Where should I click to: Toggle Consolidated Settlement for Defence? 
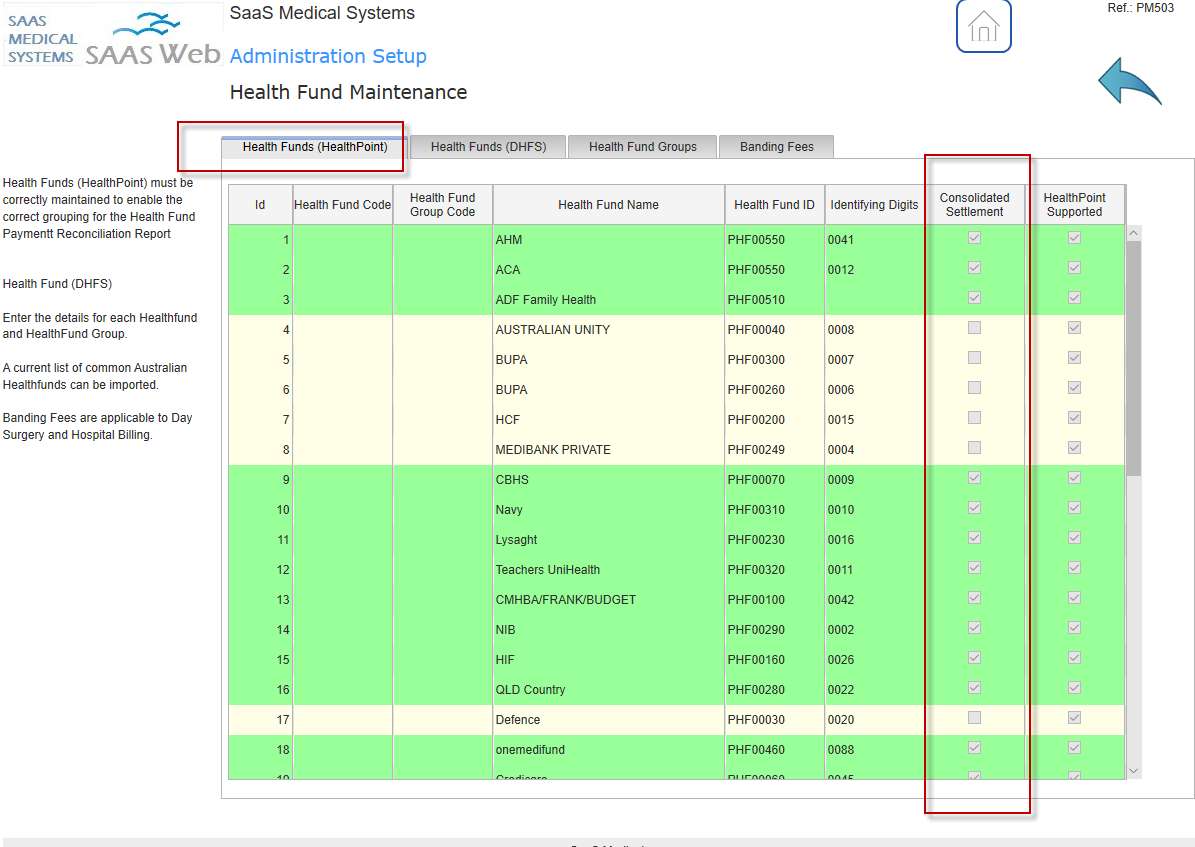click(x=974, y=717)
